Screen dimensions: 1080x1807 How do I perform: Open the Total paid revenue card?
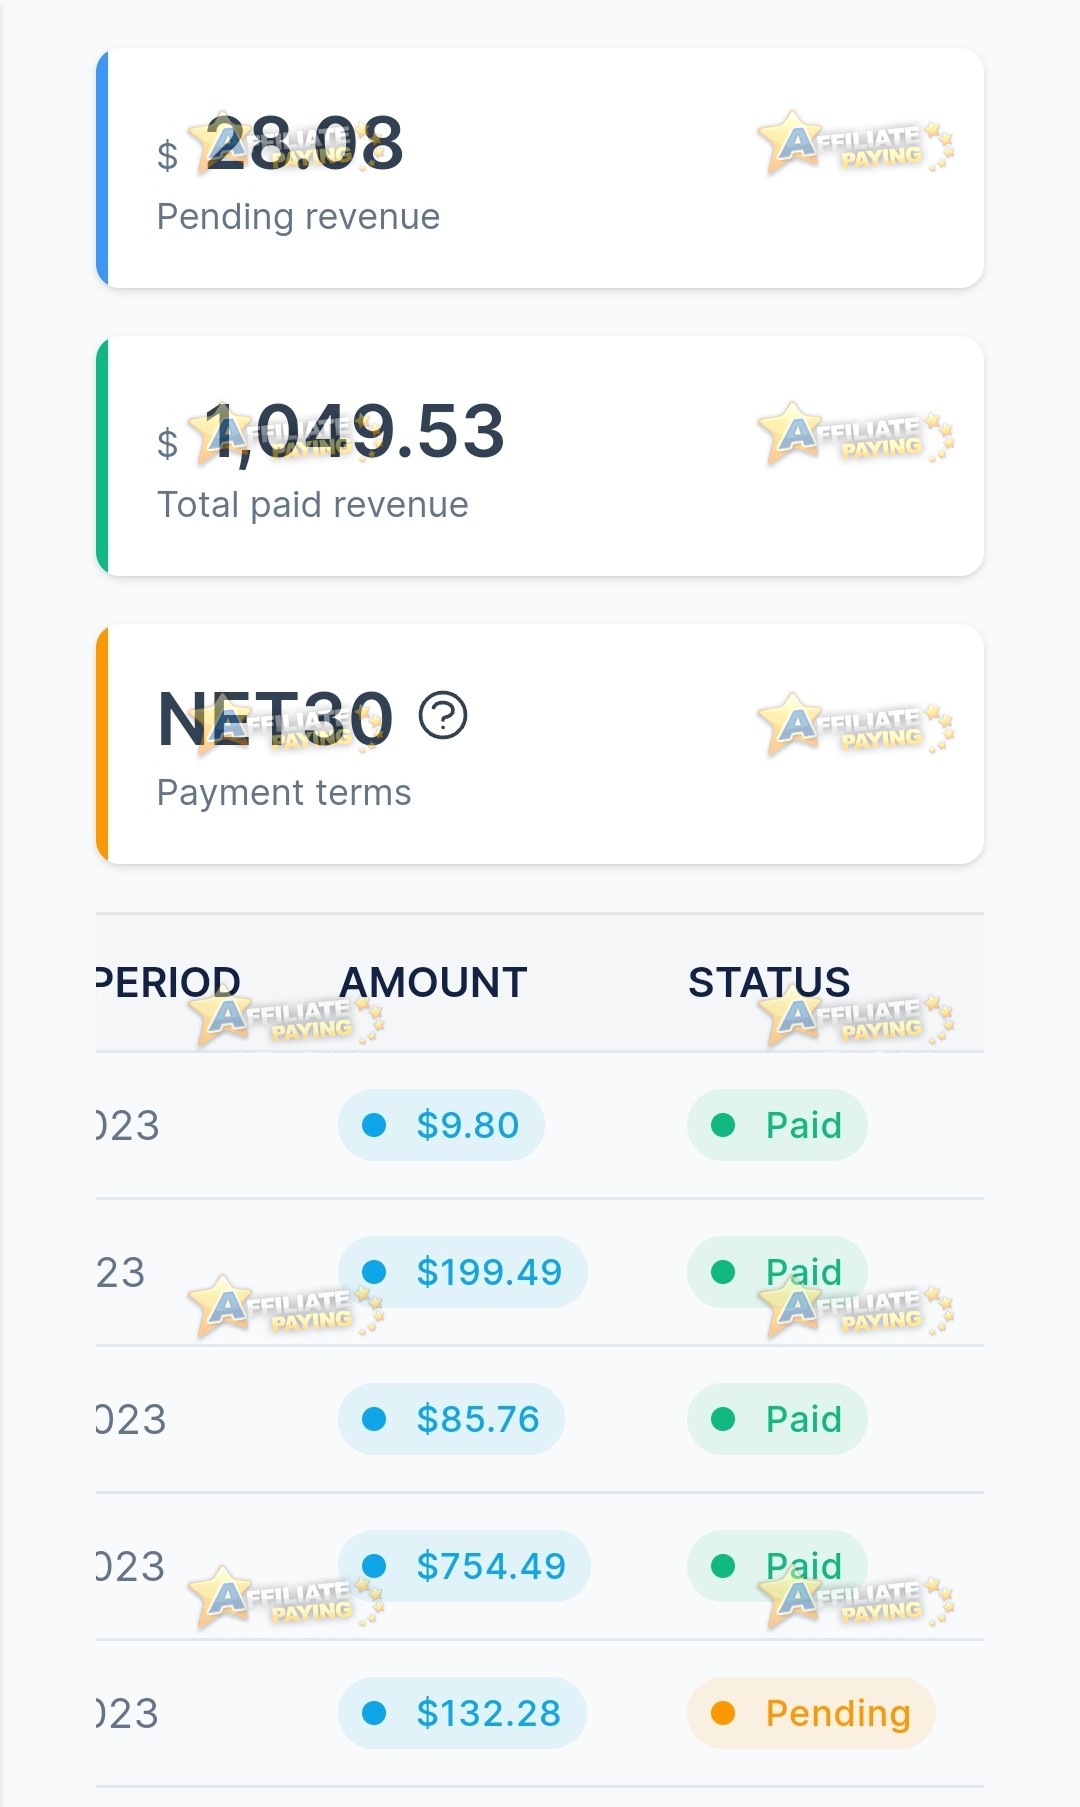pos(540,456)
